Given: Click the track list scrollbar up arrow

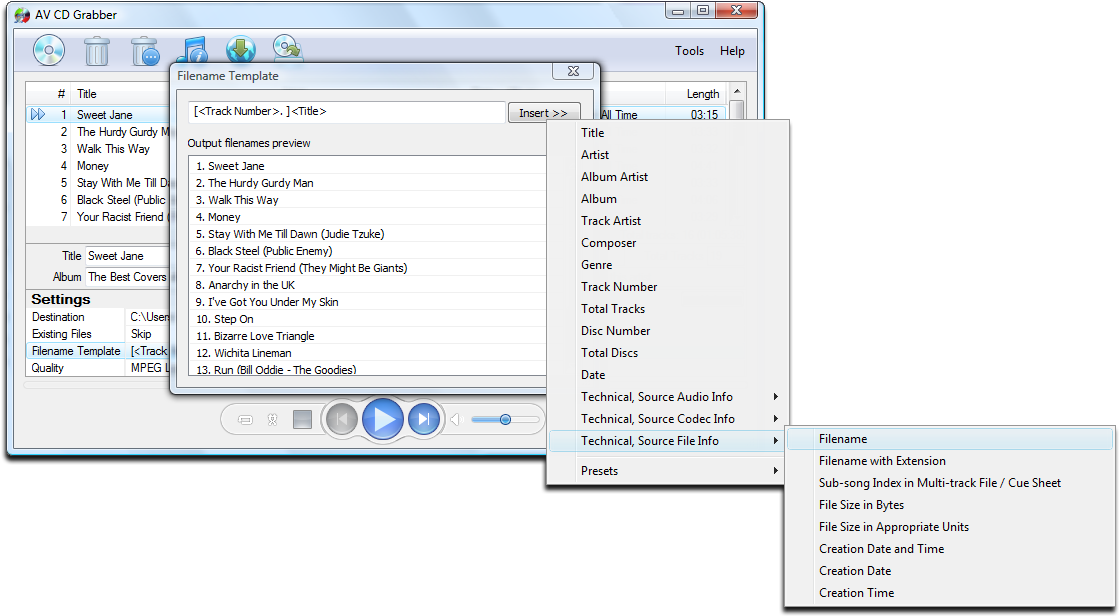Looking at the screenshot, I should pos(737,91).
